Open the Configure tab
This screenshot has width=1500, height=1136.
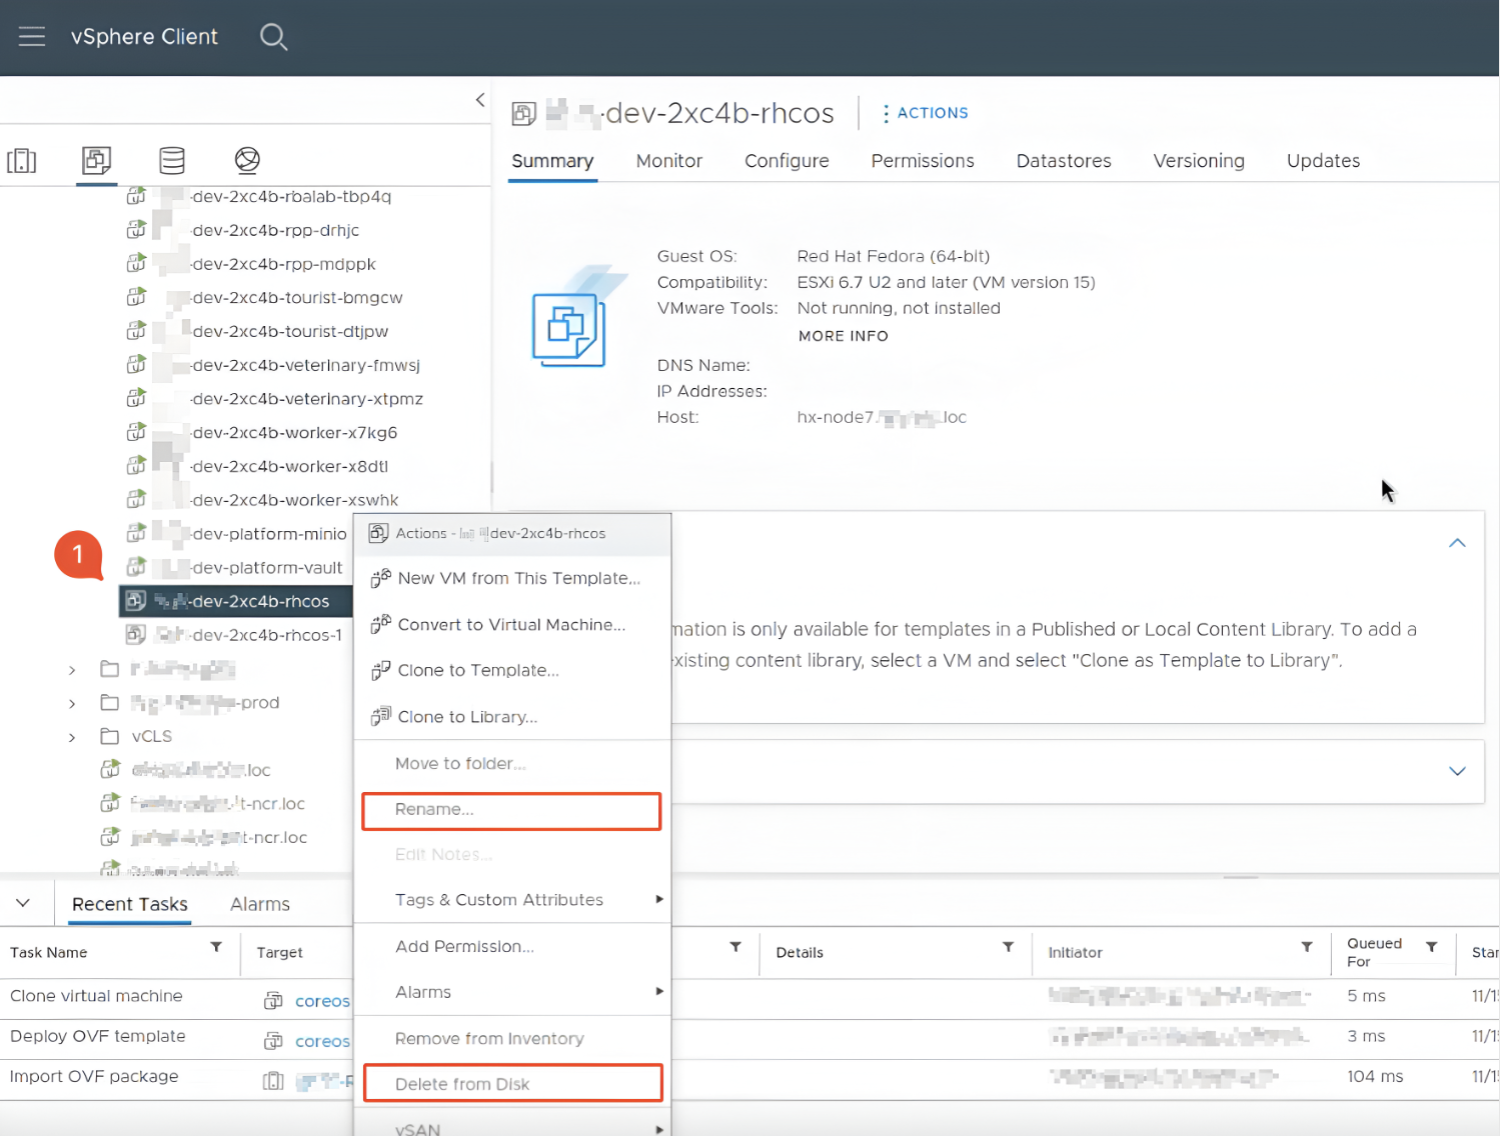786,161
